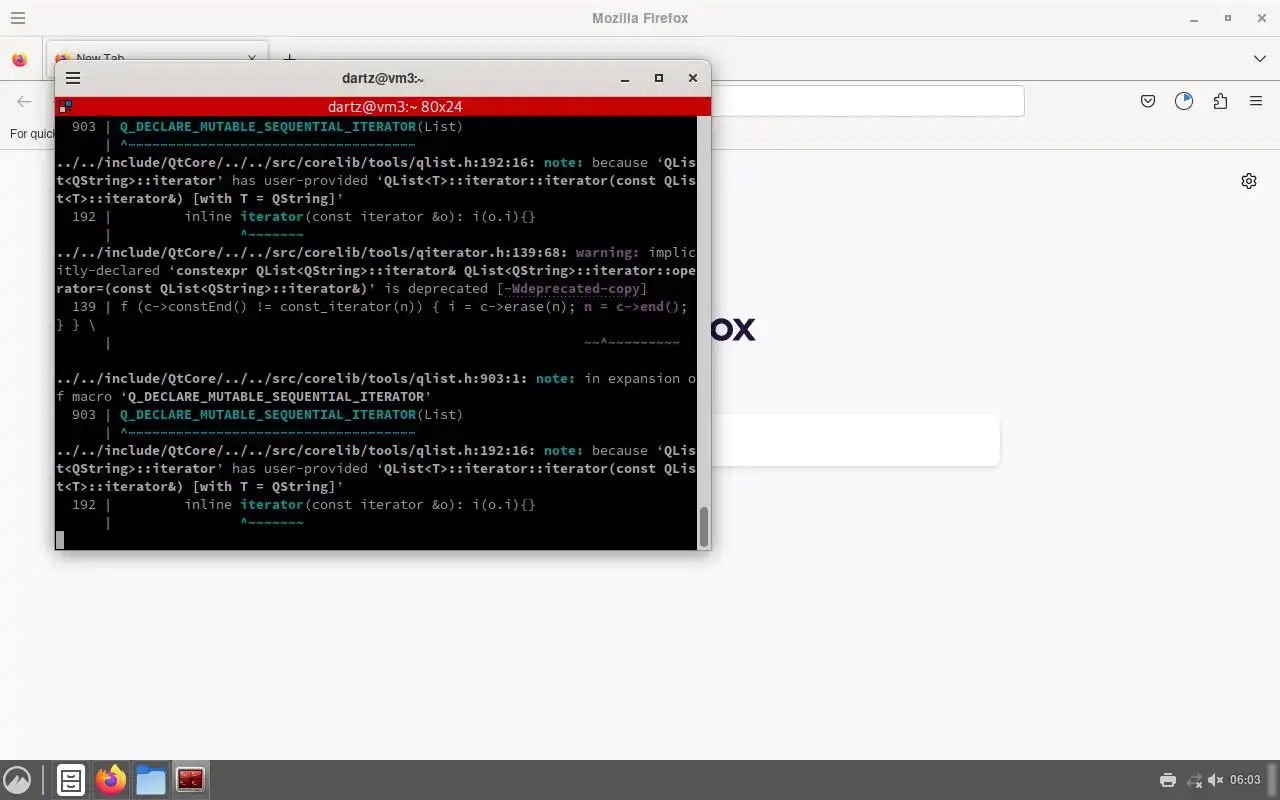Launch Firefox from the taskbar

click(x=111, y=780)
